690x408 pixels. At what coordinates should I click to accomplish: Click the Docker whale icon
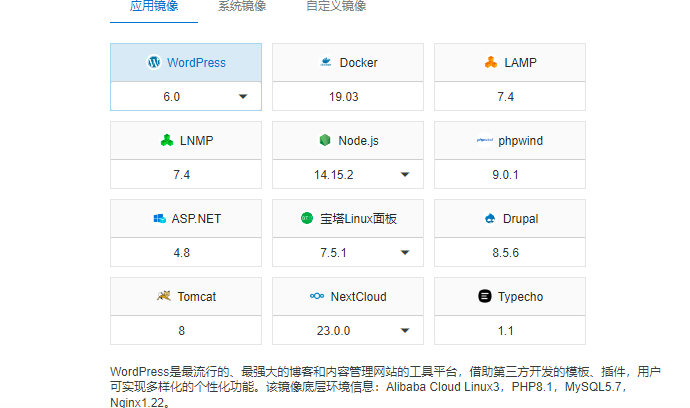pyautogui.click(x=326, y=62)
